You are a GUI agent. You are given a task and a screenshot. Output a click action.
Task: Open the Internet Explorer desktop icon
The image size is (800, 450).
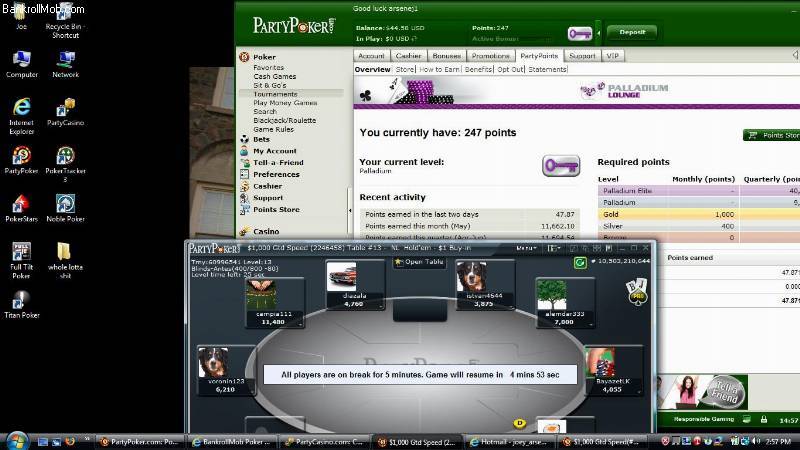pos(21,116)
